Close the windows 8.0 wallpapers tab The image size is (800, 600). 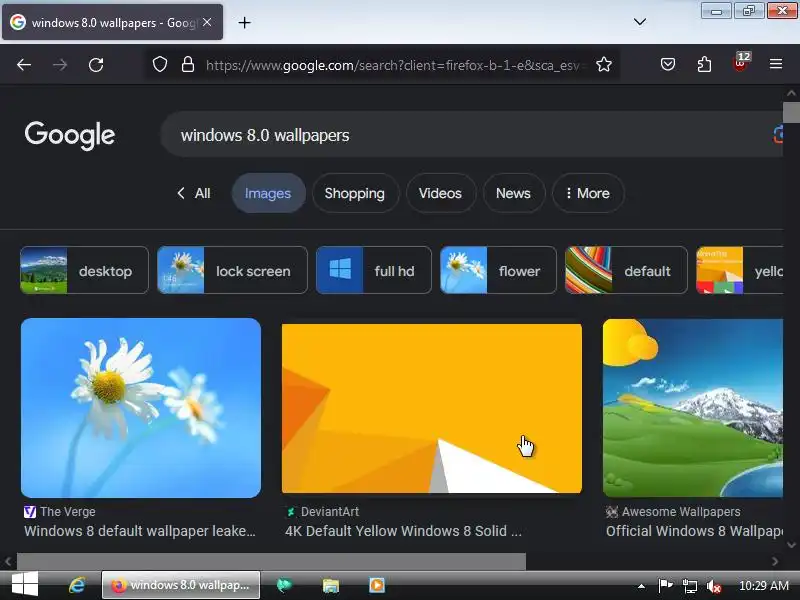coord(207,22)
